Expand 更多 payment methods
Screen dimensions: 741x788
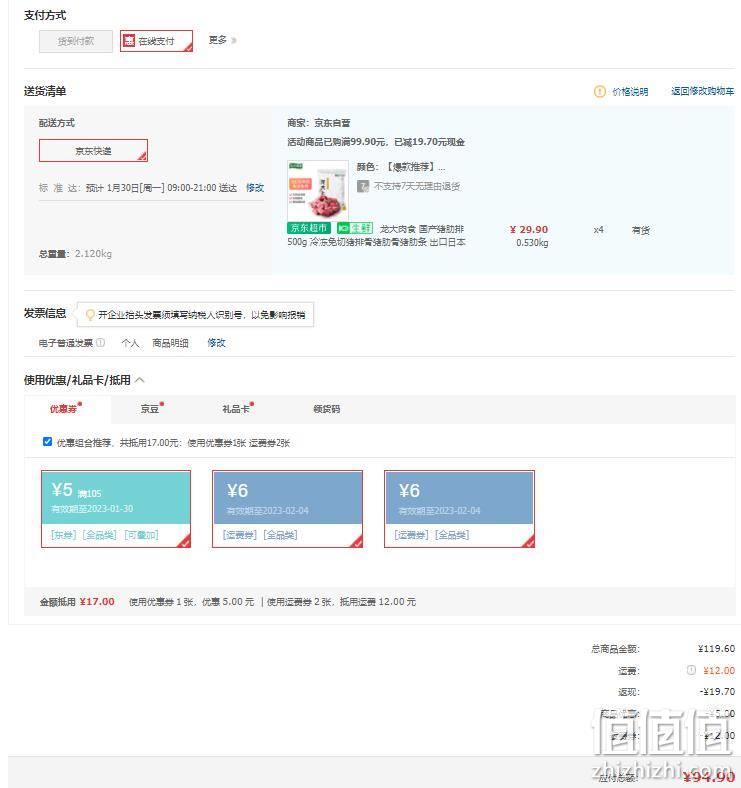point(222,40)
